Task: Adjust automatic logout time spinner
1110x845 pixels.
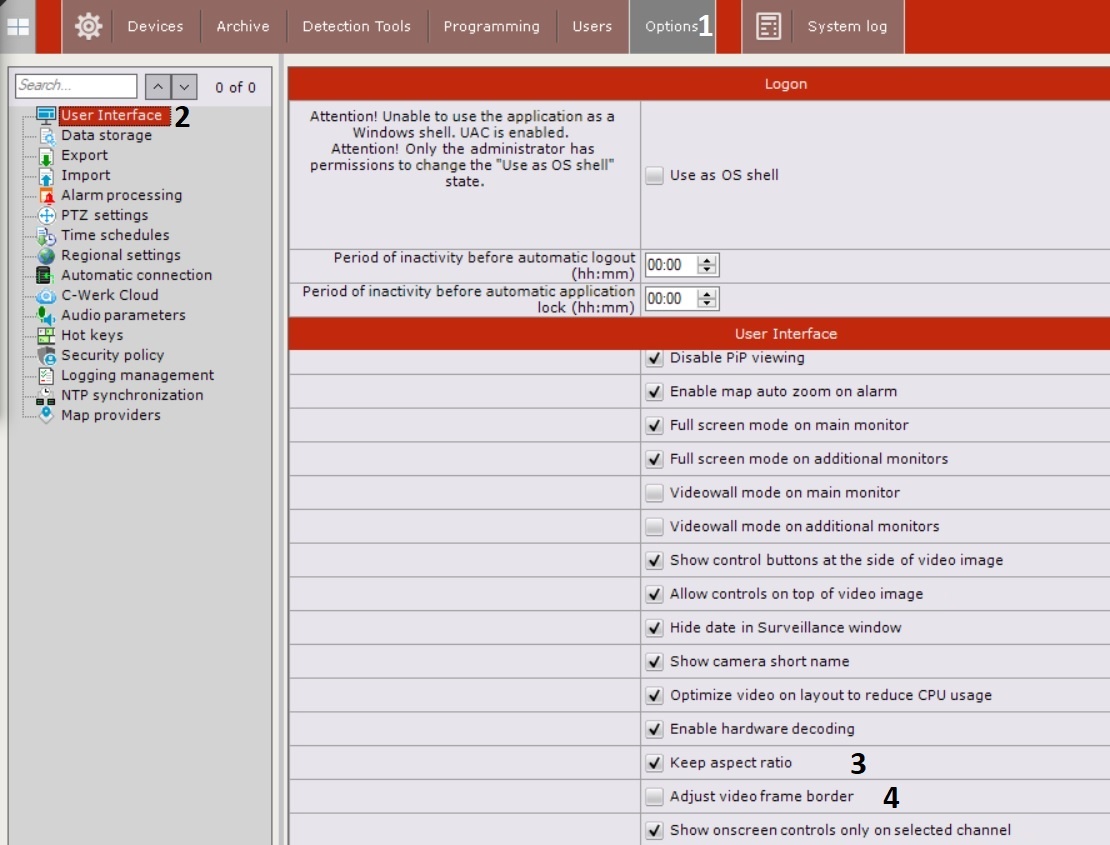Action: coord(708,265)
